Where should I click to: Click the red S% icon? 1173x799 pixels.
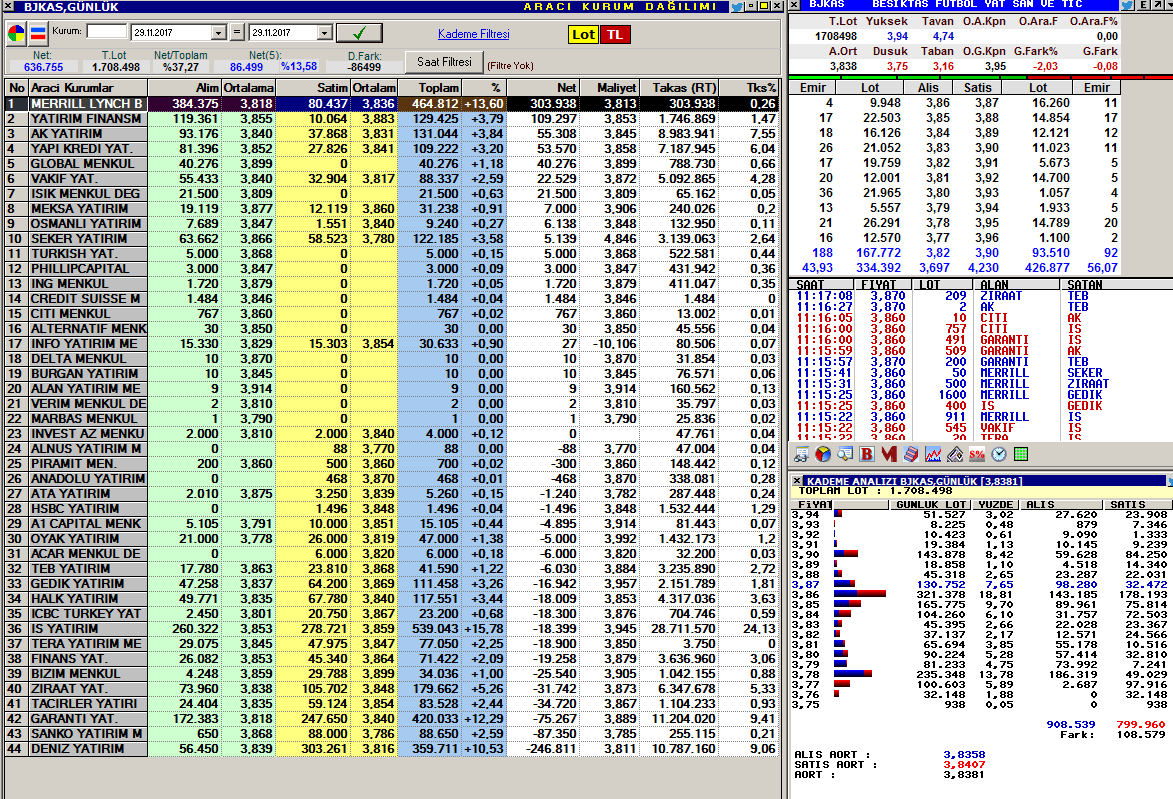click(977, 454)
